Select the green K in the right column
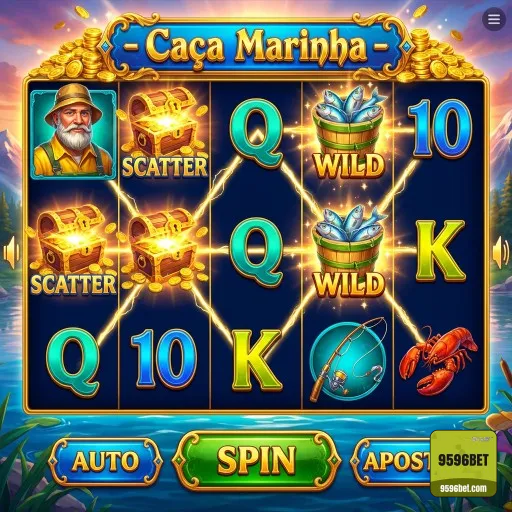This screenshot has height=512, width=512. tap(441, 252)
